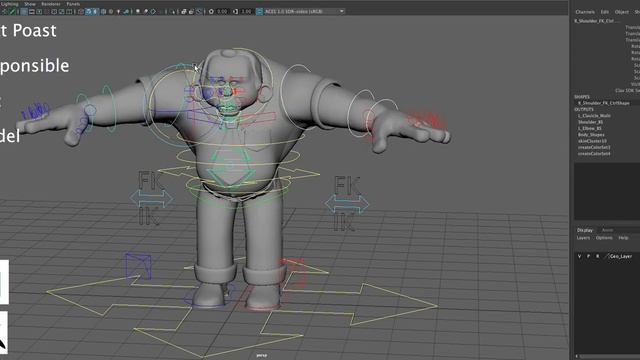Toggle P playback for Geo_Layer
The image size is (640, 360).
tap(588, 256)
